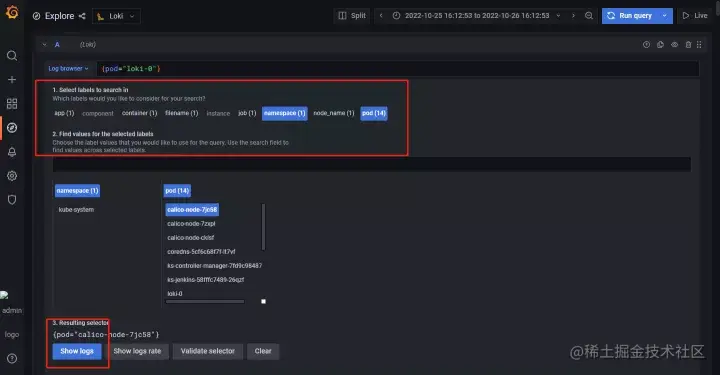Select the kube-system namespace value

[76, 210]
